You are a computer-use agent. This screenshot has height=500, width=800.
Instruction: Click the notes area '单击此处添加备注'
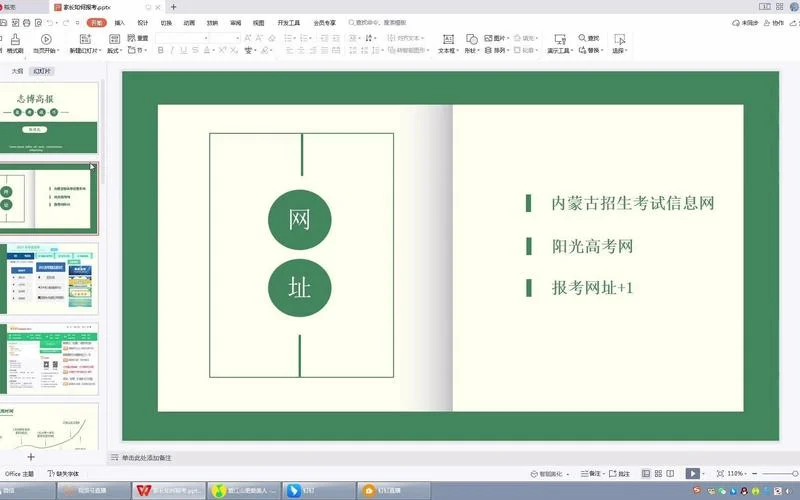[147, 458]
